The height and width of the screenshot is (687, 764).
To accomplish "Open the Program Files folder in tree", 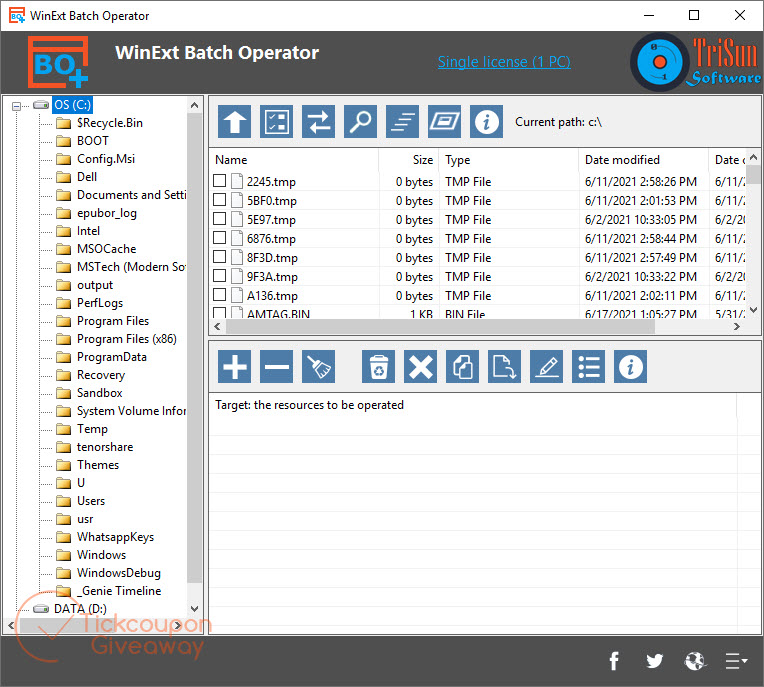I will (x=113, y=321).
